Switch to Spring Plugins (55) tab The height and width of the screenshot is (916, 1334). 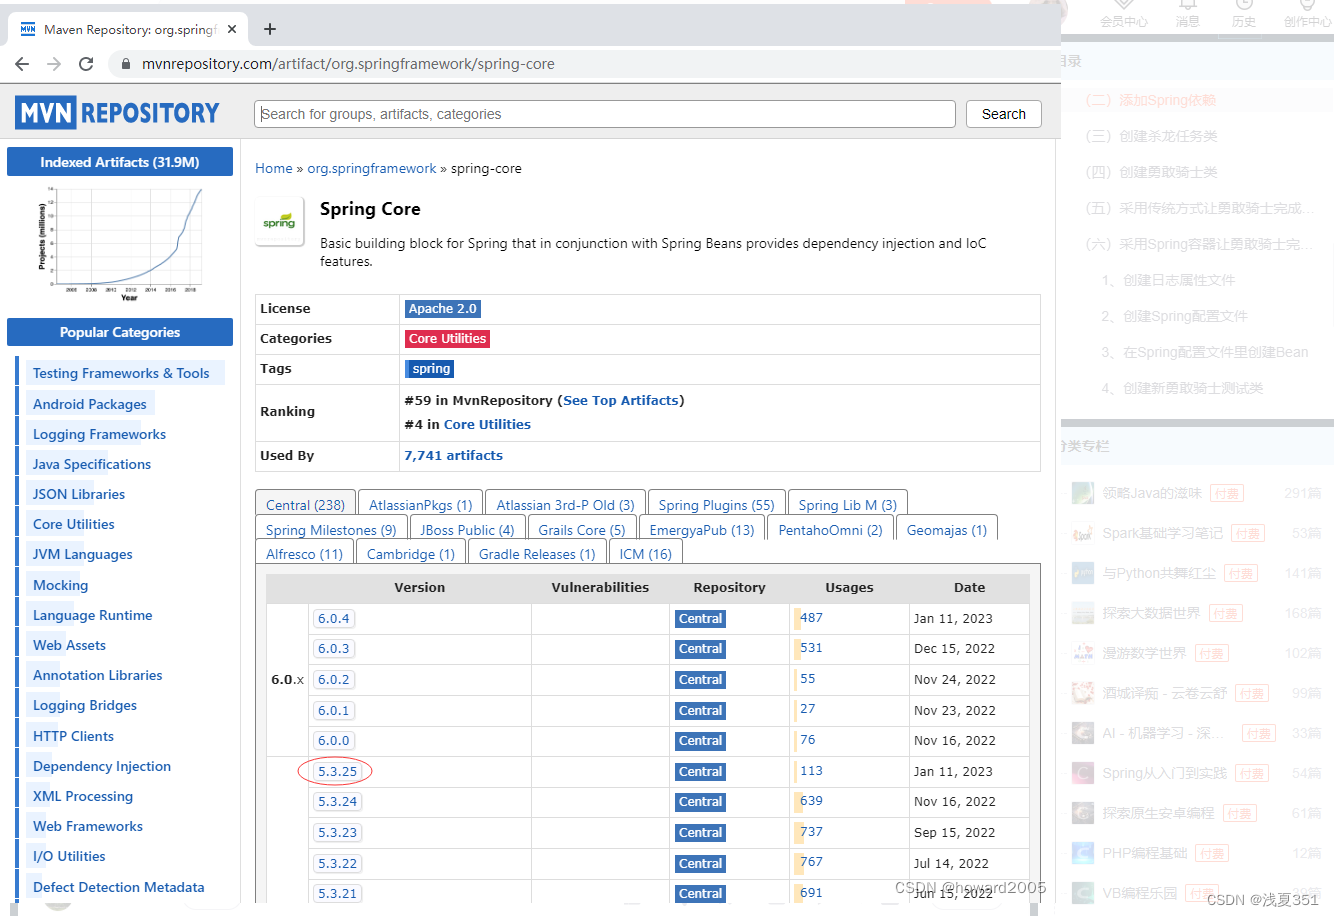coord(716,505)
